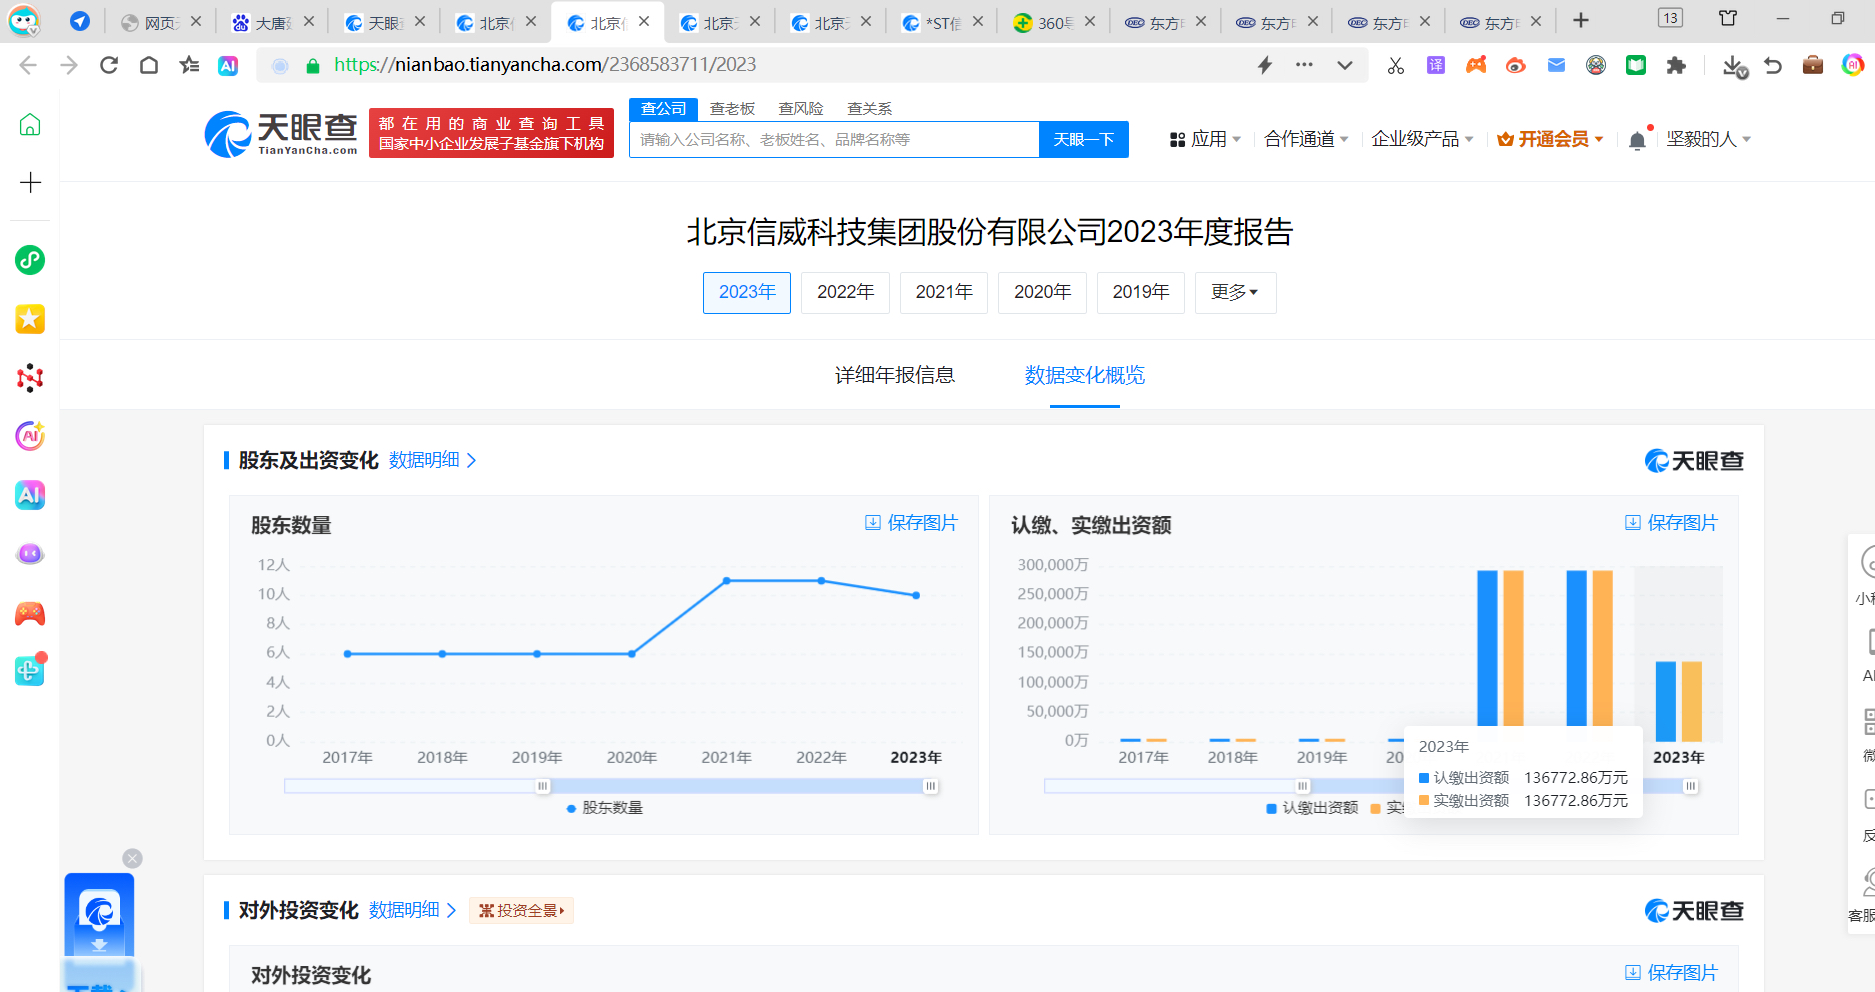1875x992 pixels.
Task: Select the 查风险 search tab
Action: 801,108
